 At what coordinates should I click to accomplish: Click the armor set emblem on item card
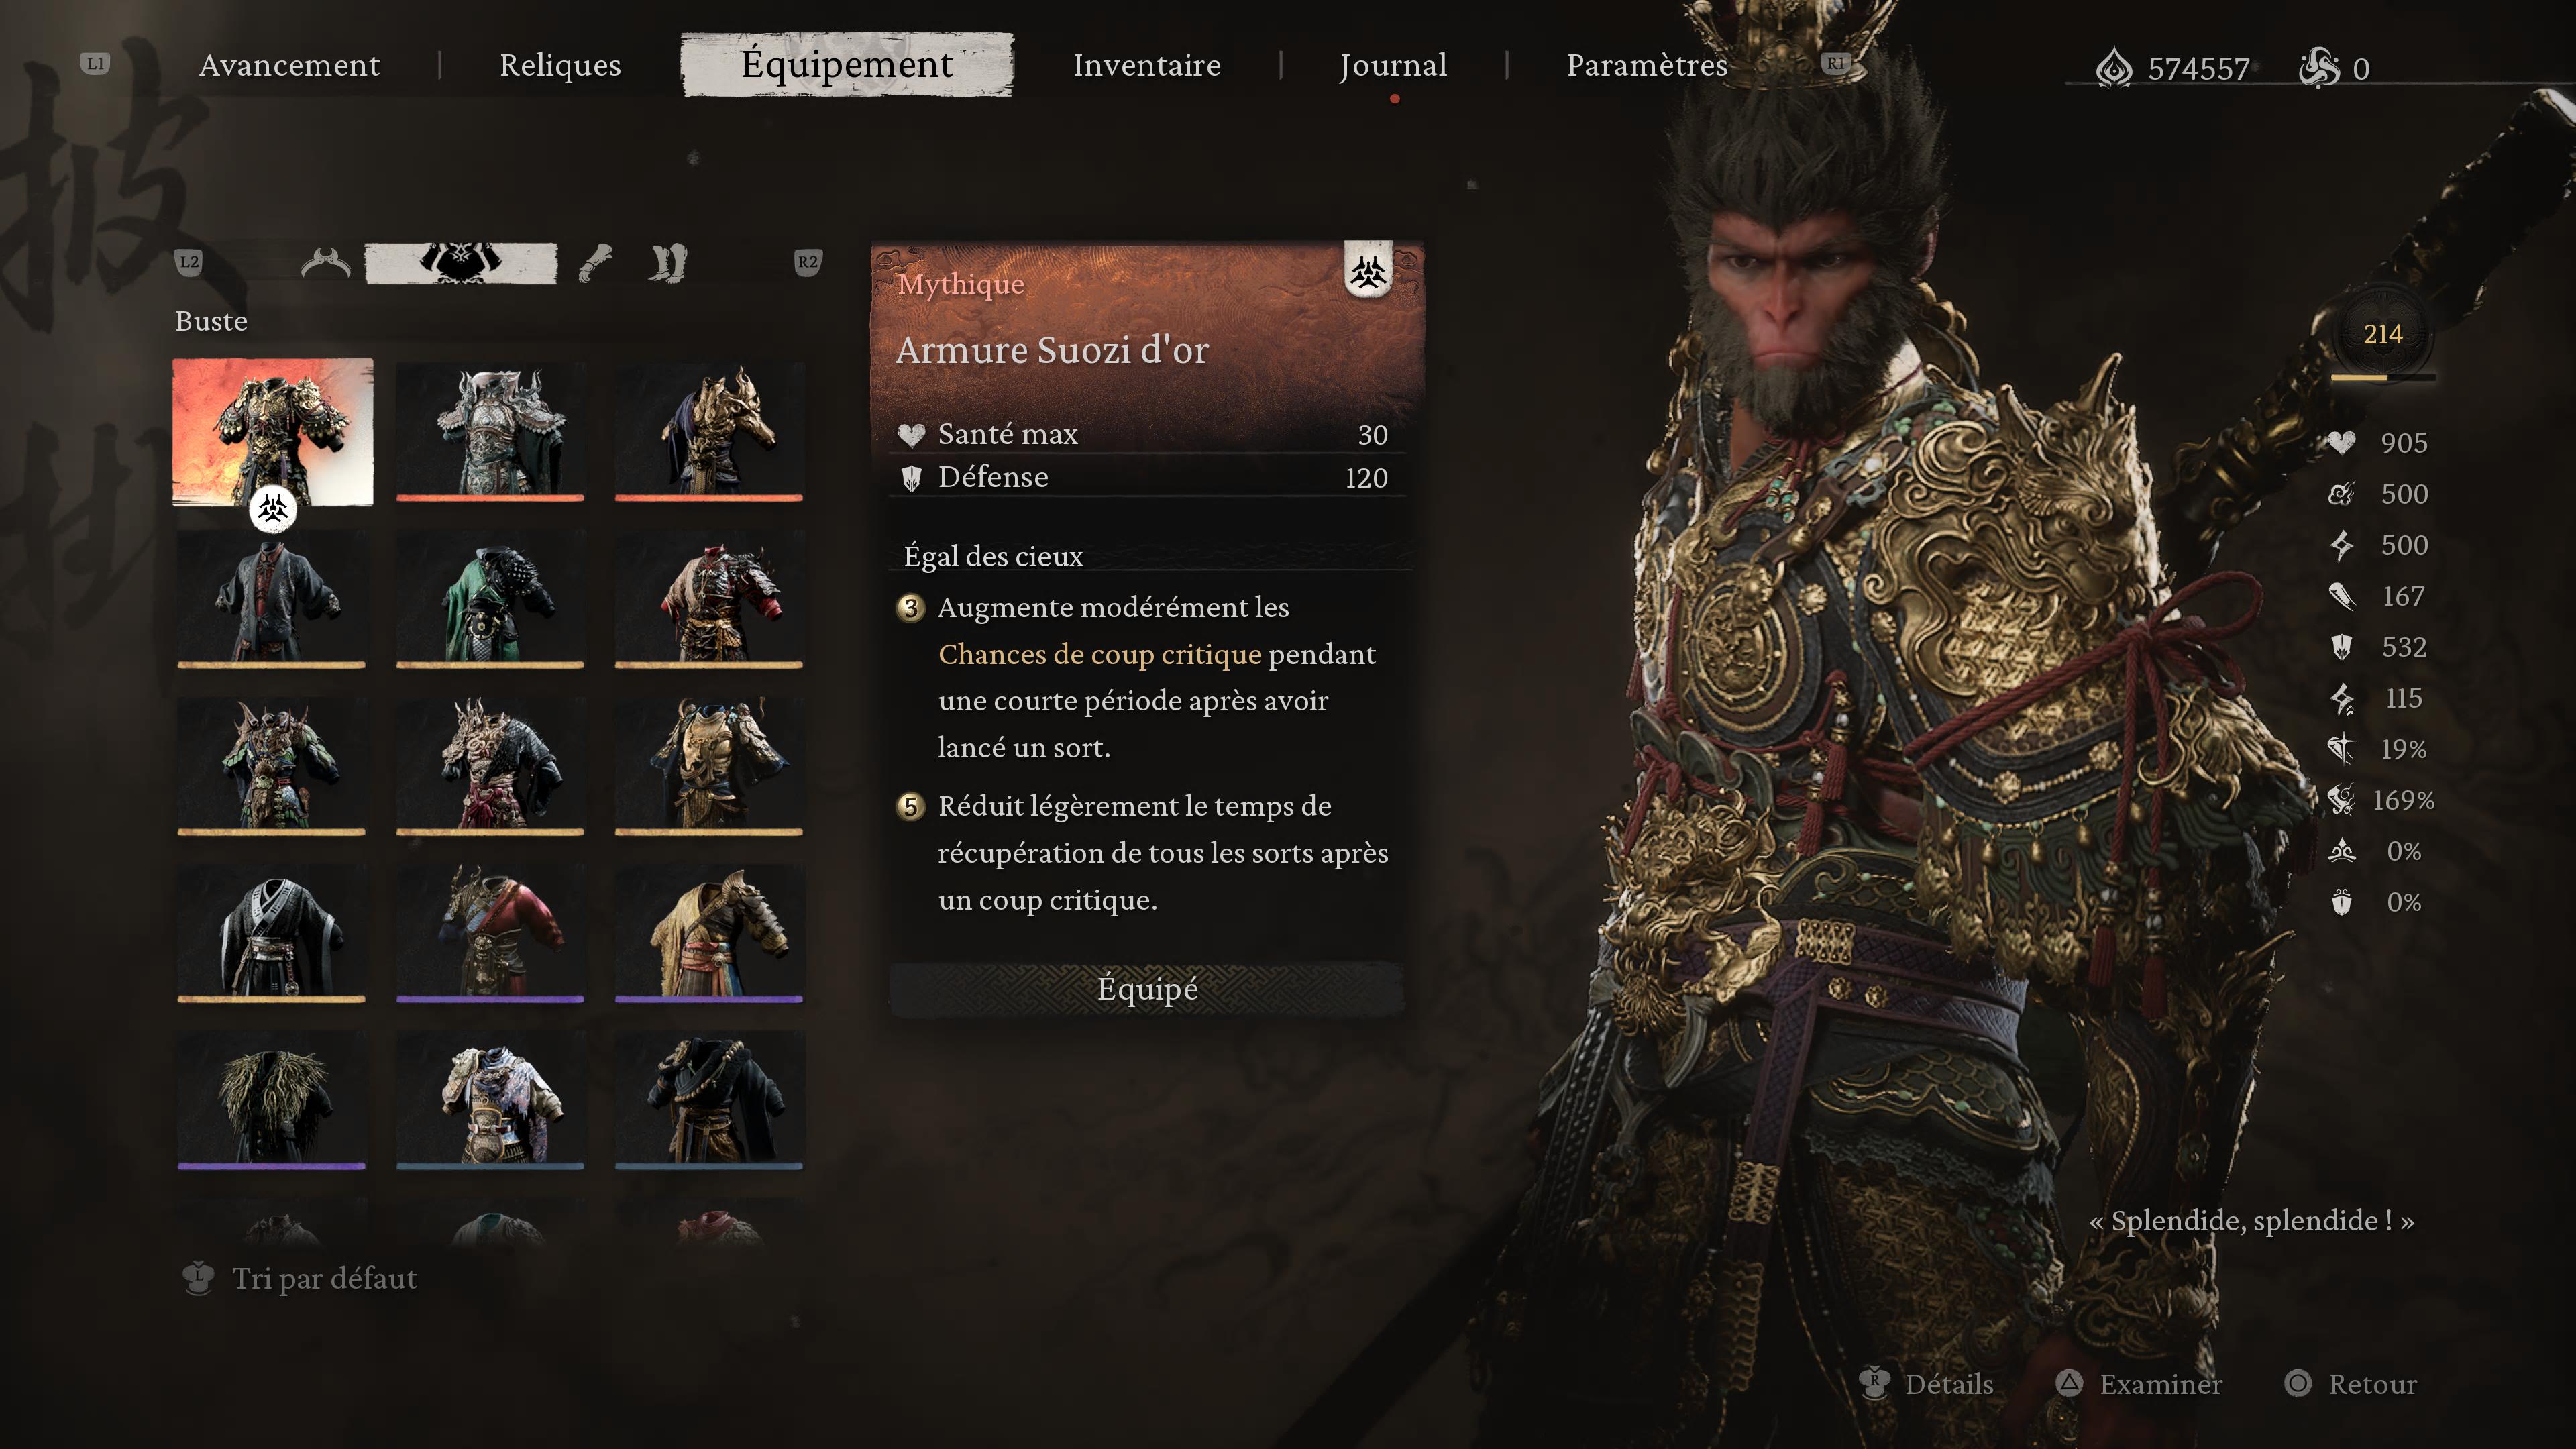pos(1368,270)
